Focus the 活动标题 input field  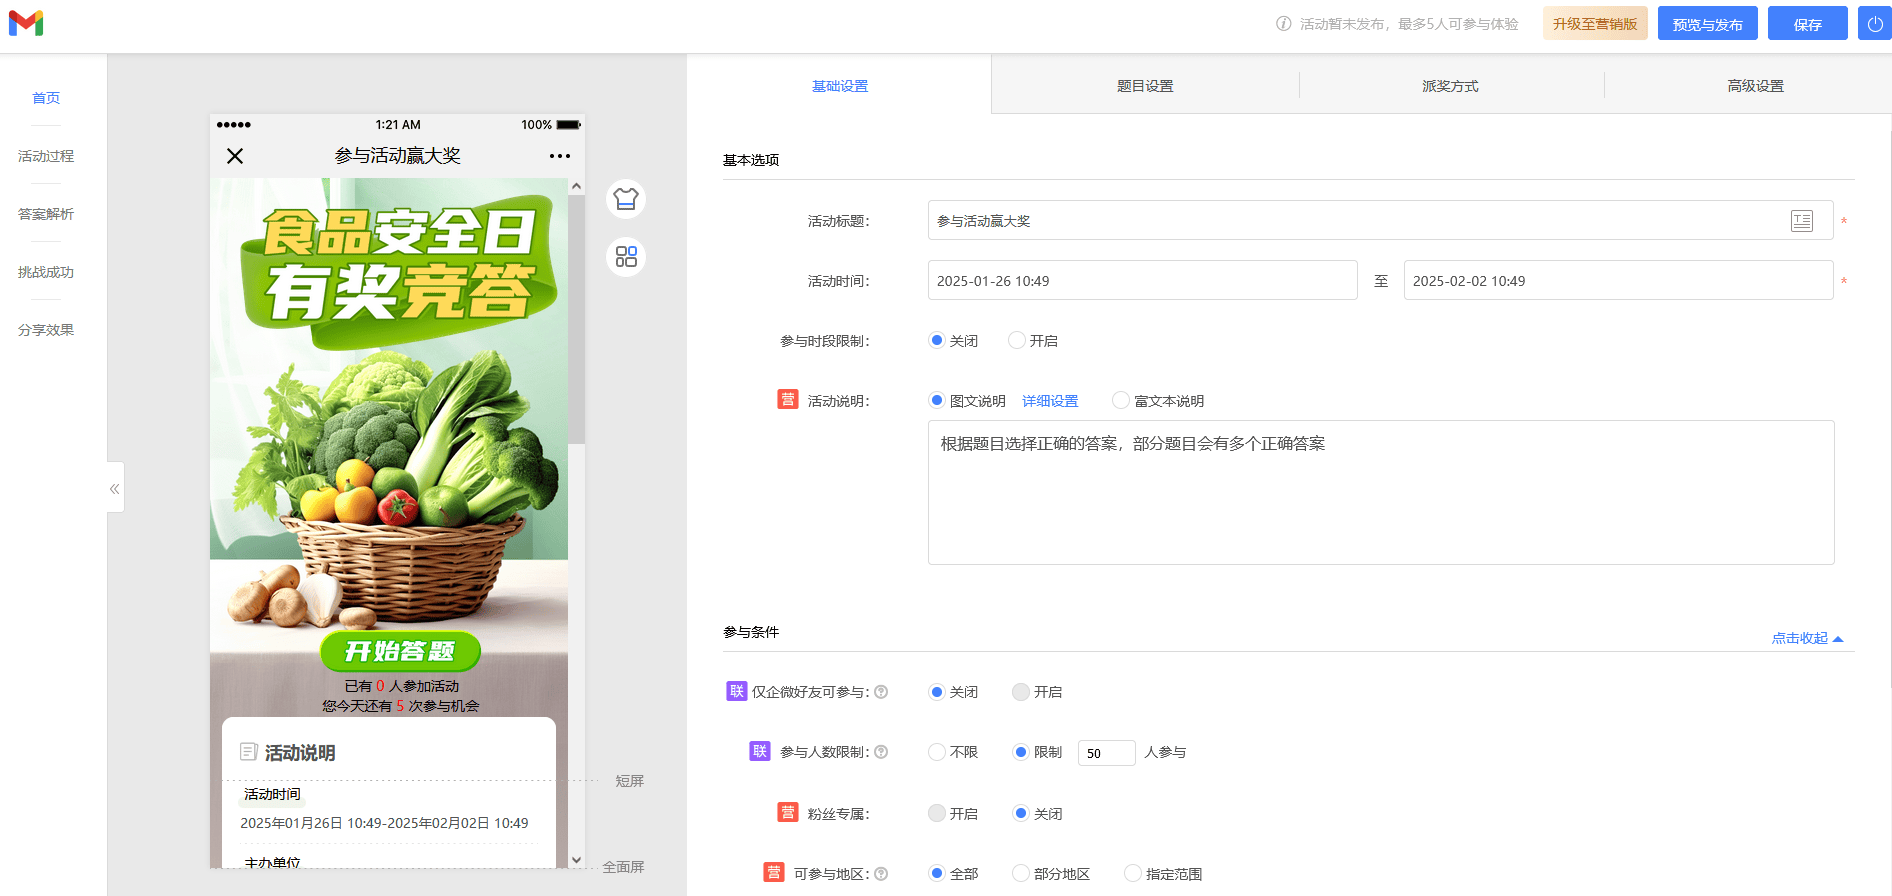pos(1380,221)
